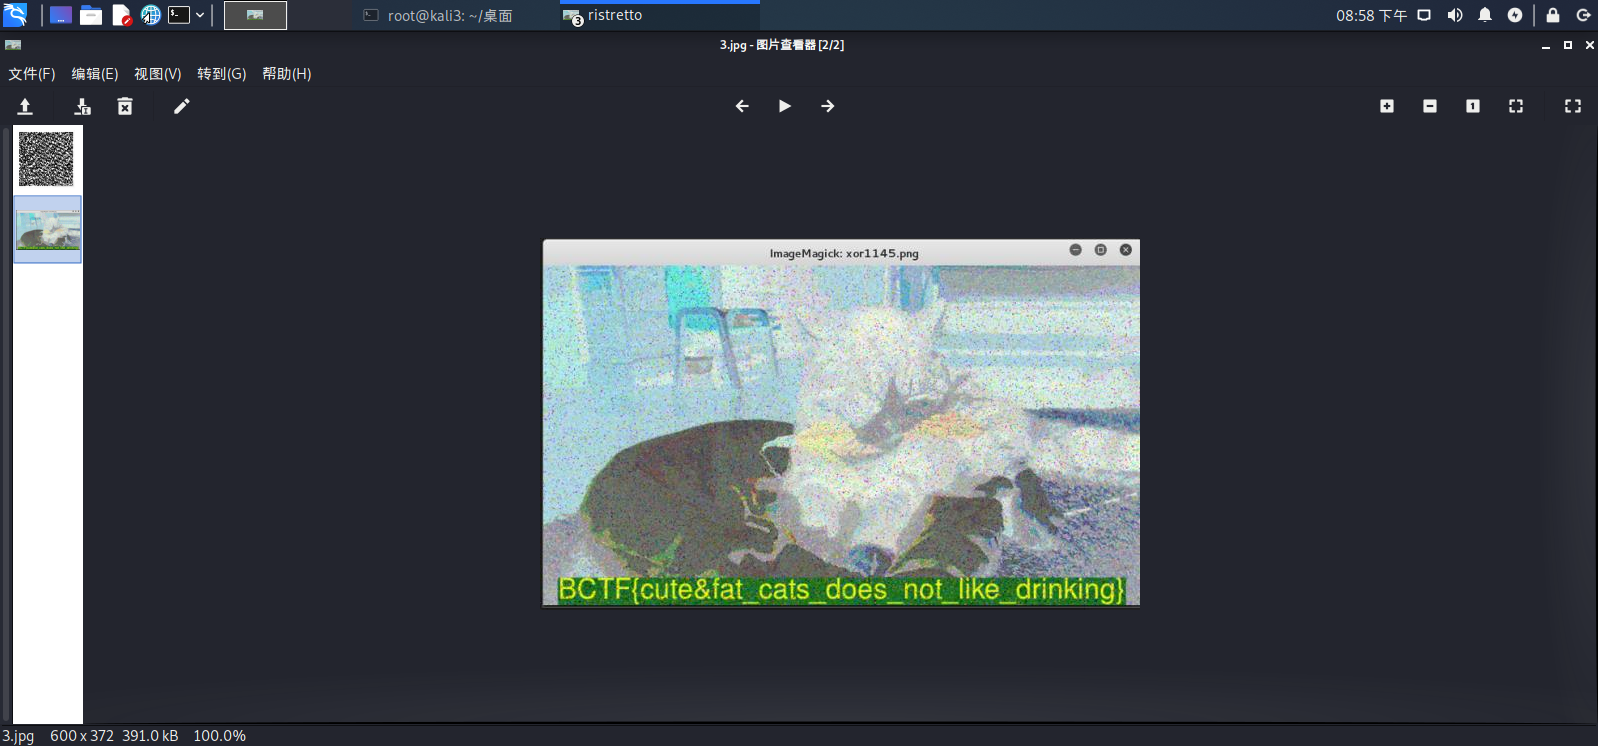Click the clock showing 08:58 下午
Image resolution: width=1598 pixels, height=746 pixels.
[x=1371, y=15]
